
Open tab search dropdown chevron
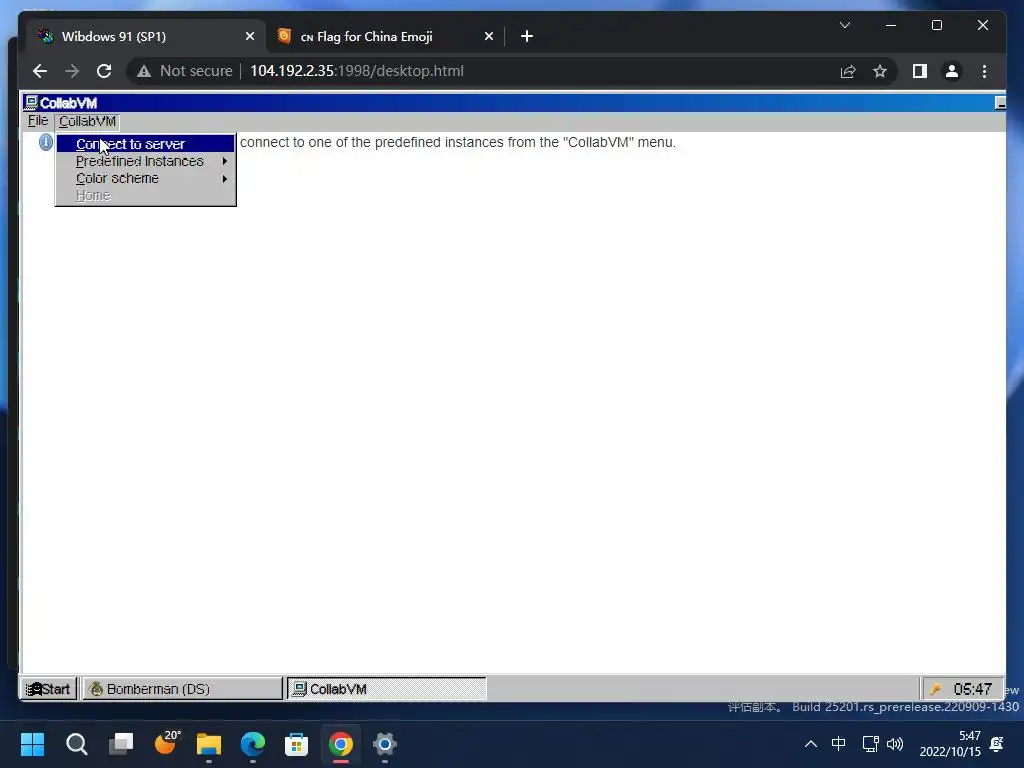pos(844,25)
